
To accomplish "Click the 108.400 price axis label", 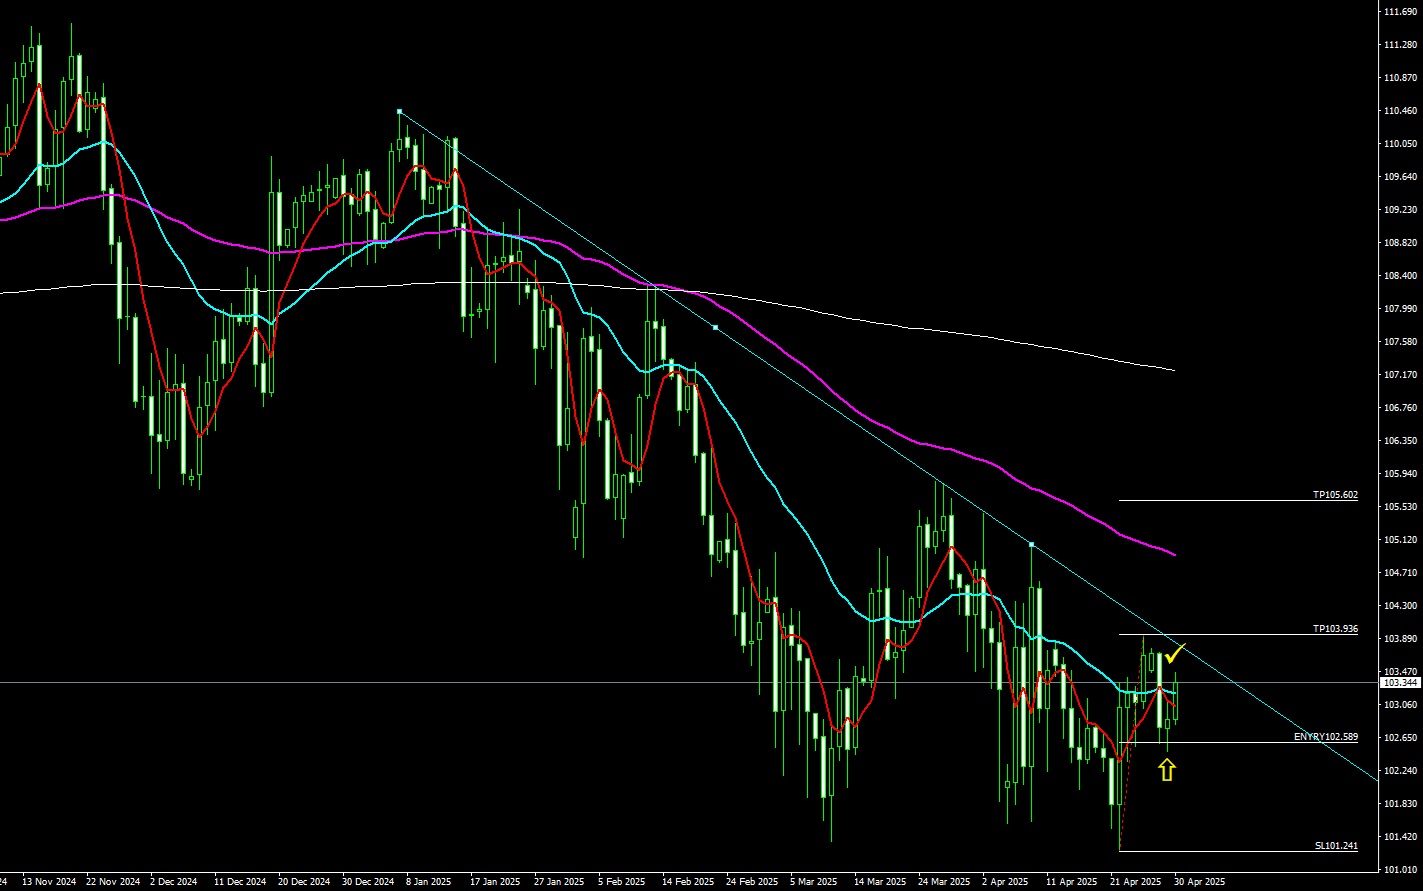I will pyautogui.click(x=1401, y=276).
